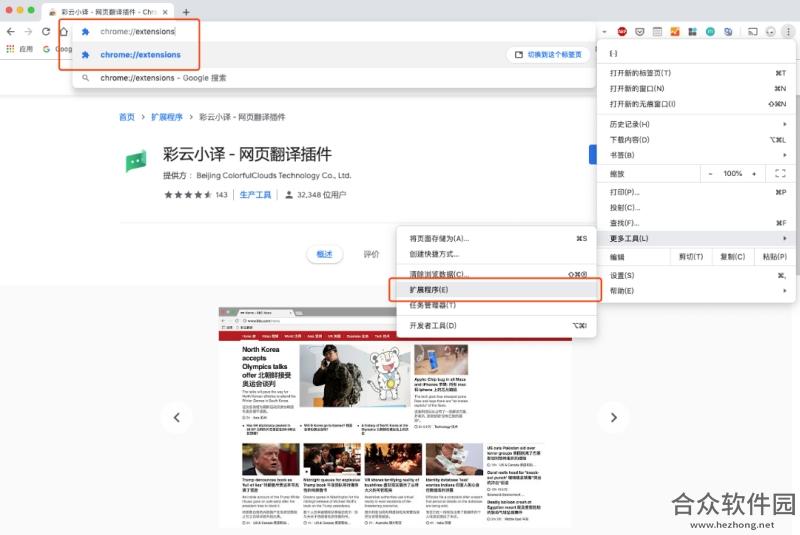
Task: Click the green 彩云小译 extension logo
Action: tap(136, 161)
